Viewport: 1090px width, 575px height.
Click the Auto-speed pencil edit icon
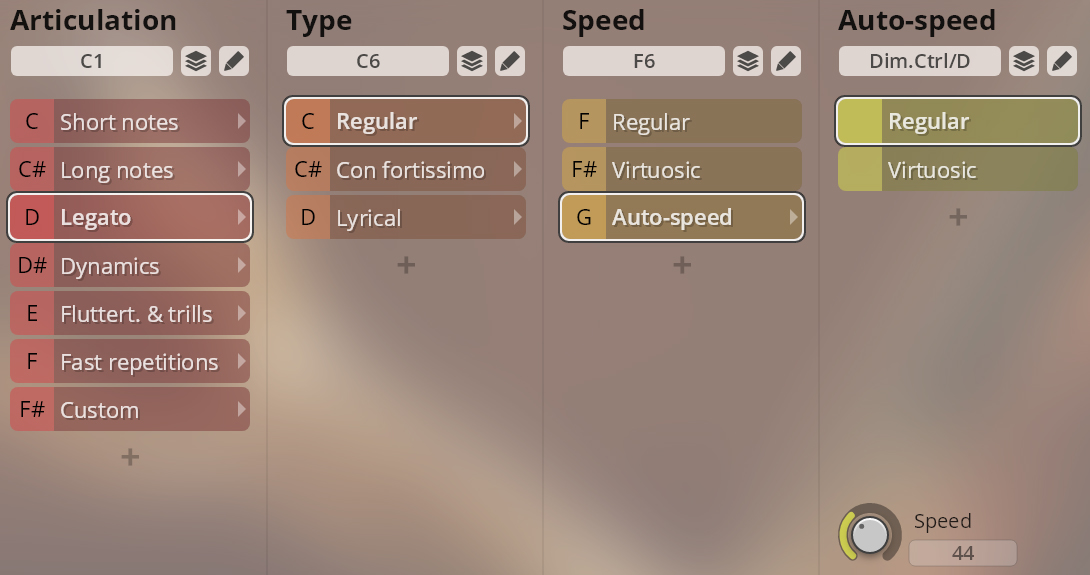pyautogui.click(x=1061, y=61)
